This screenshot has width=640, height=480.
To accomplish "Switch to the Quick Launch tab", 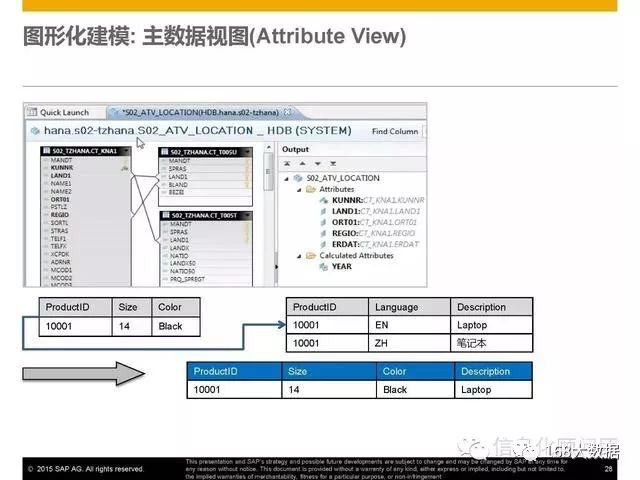I will [64, 113].
